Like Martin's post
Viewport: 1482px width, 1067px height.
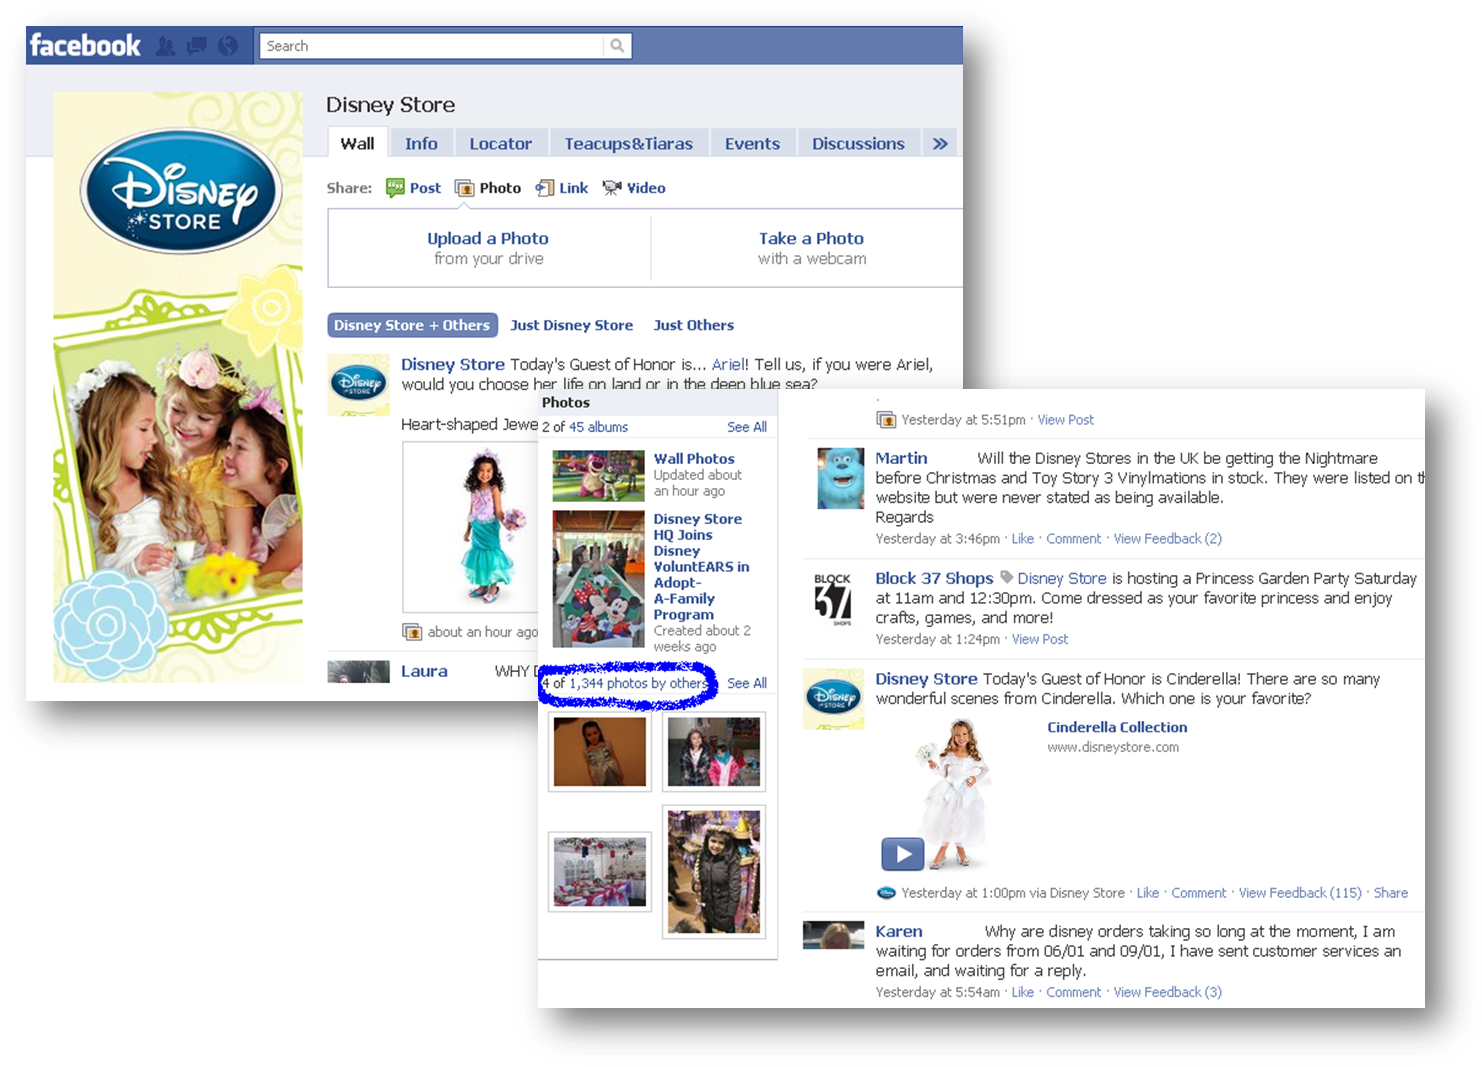click(x=1022, y=539)
